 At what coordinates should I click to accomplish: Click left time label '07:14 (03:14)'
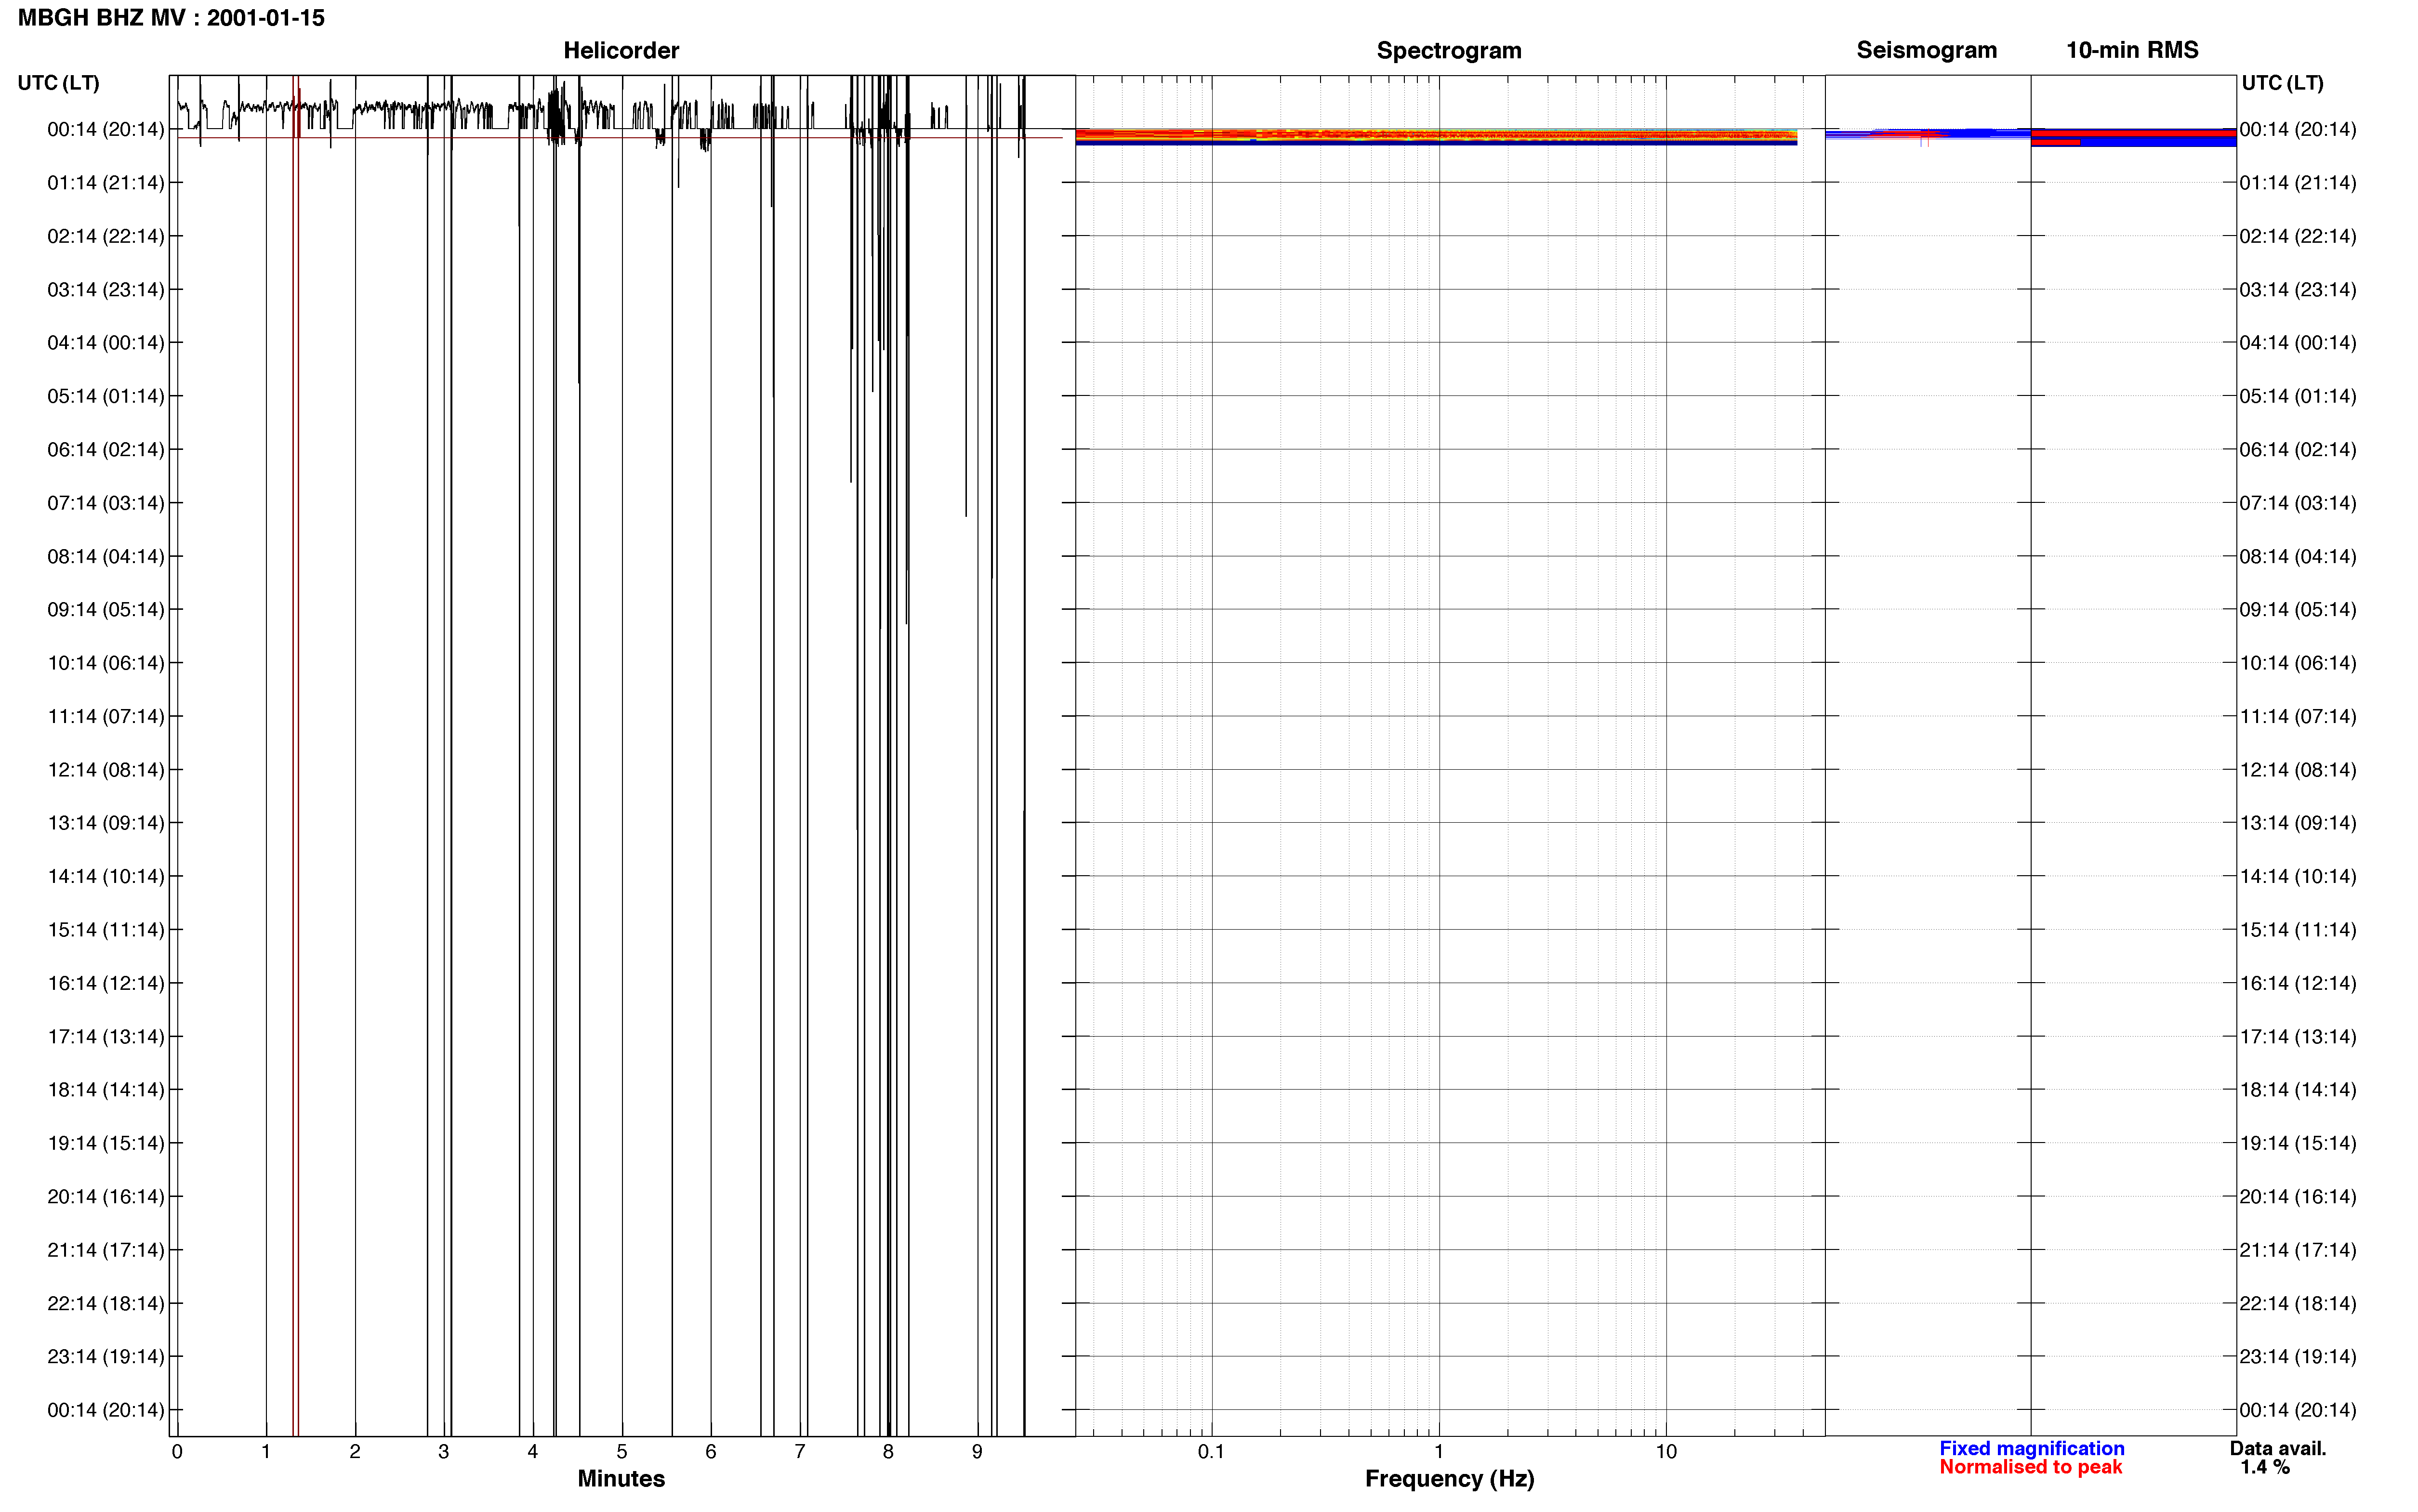coord(106,503)
